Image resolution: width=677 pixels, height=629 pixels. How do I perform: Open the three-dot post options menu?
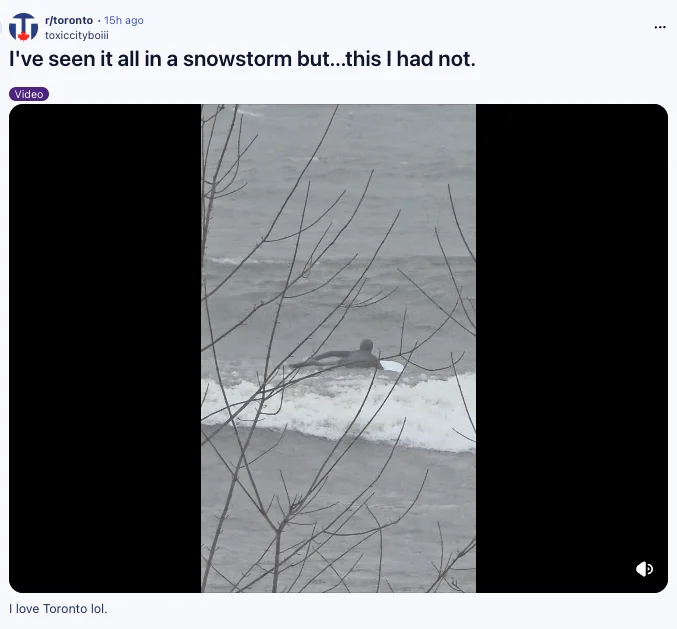(660, 27)
